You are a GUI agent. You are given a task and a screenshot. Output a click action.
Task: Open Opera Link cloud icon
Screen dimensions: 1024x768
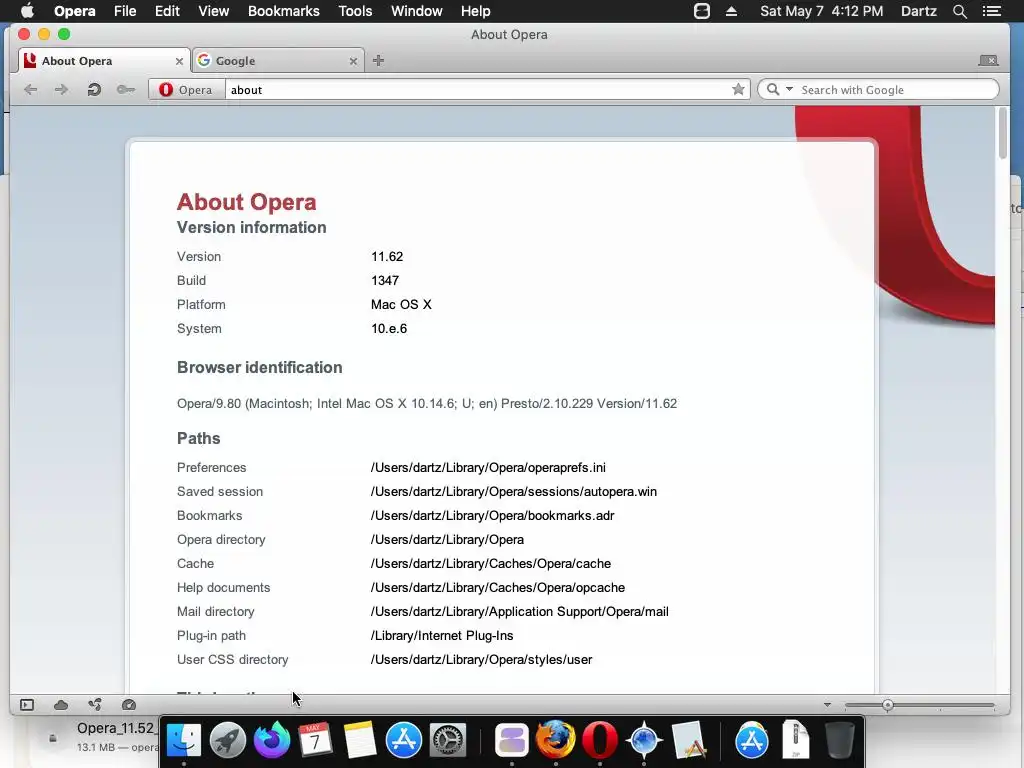61,705
